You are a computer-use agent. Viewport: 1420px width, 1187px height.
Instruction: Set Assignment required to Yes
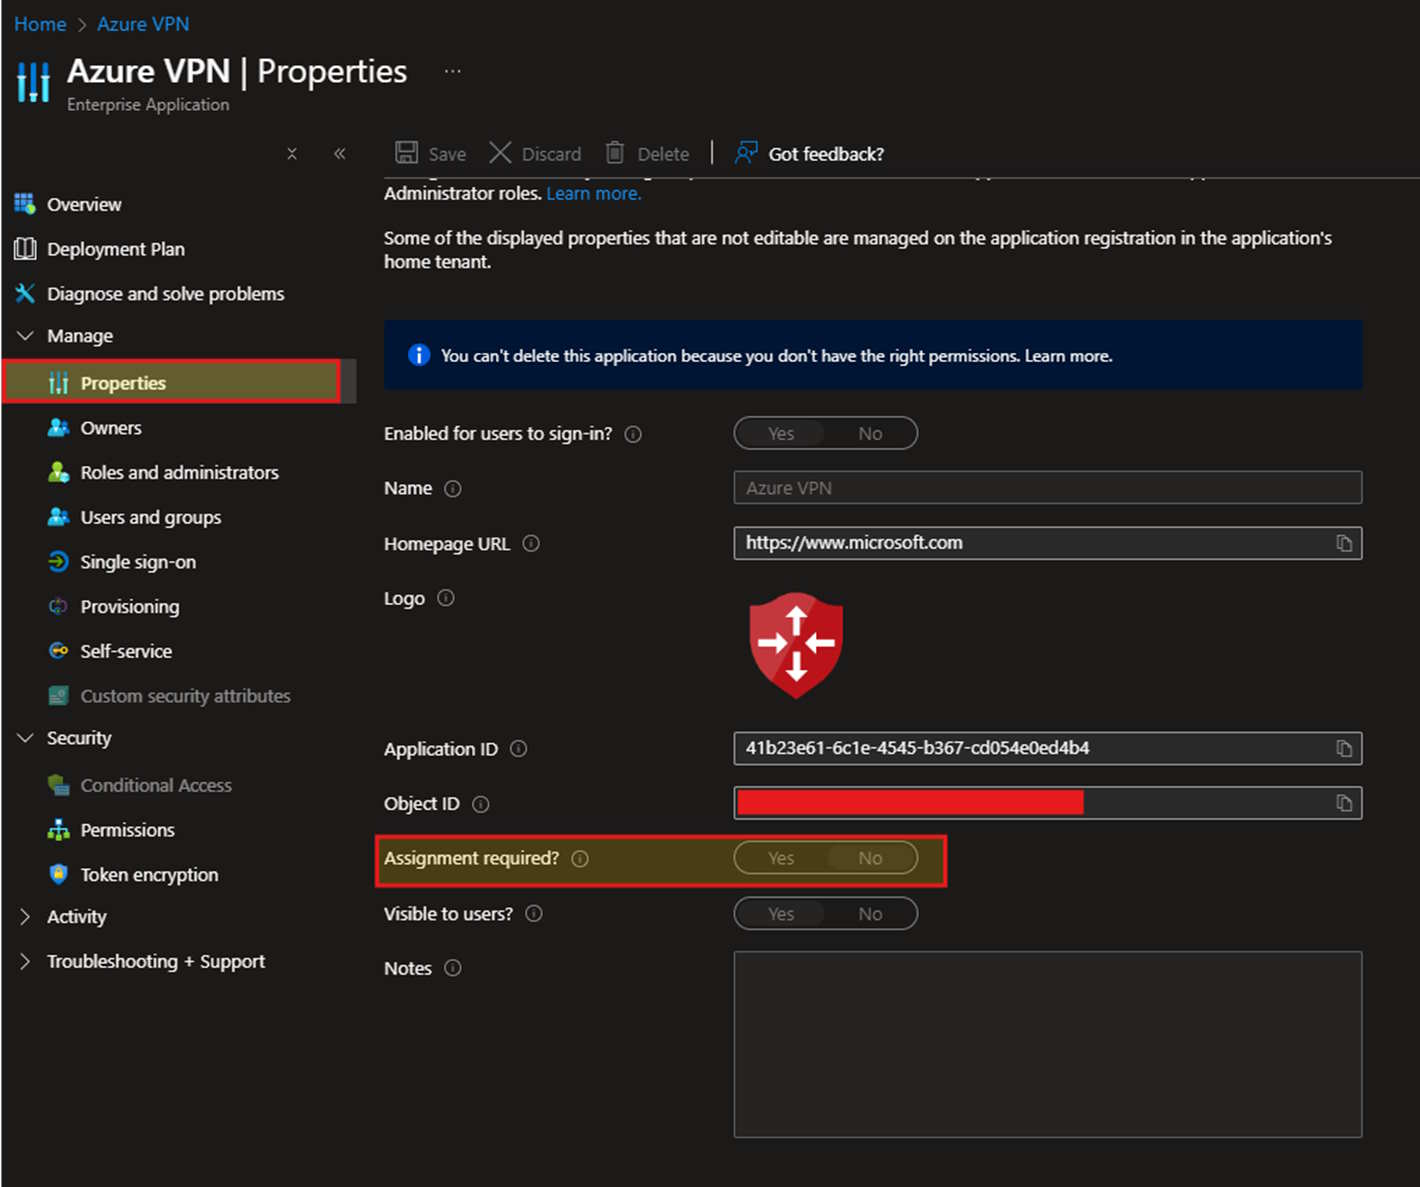pyautogui.click(x=781, y=858)
